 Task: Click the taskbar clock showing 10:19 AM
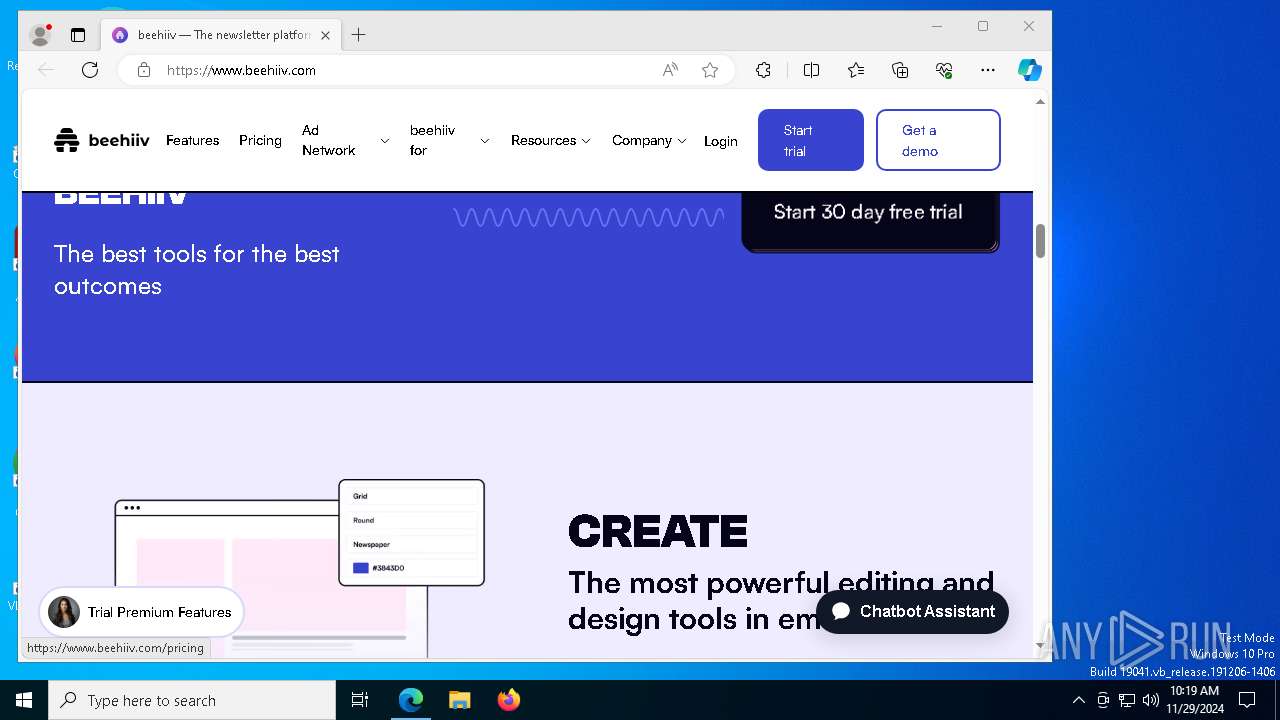(x=1195, y=700)
